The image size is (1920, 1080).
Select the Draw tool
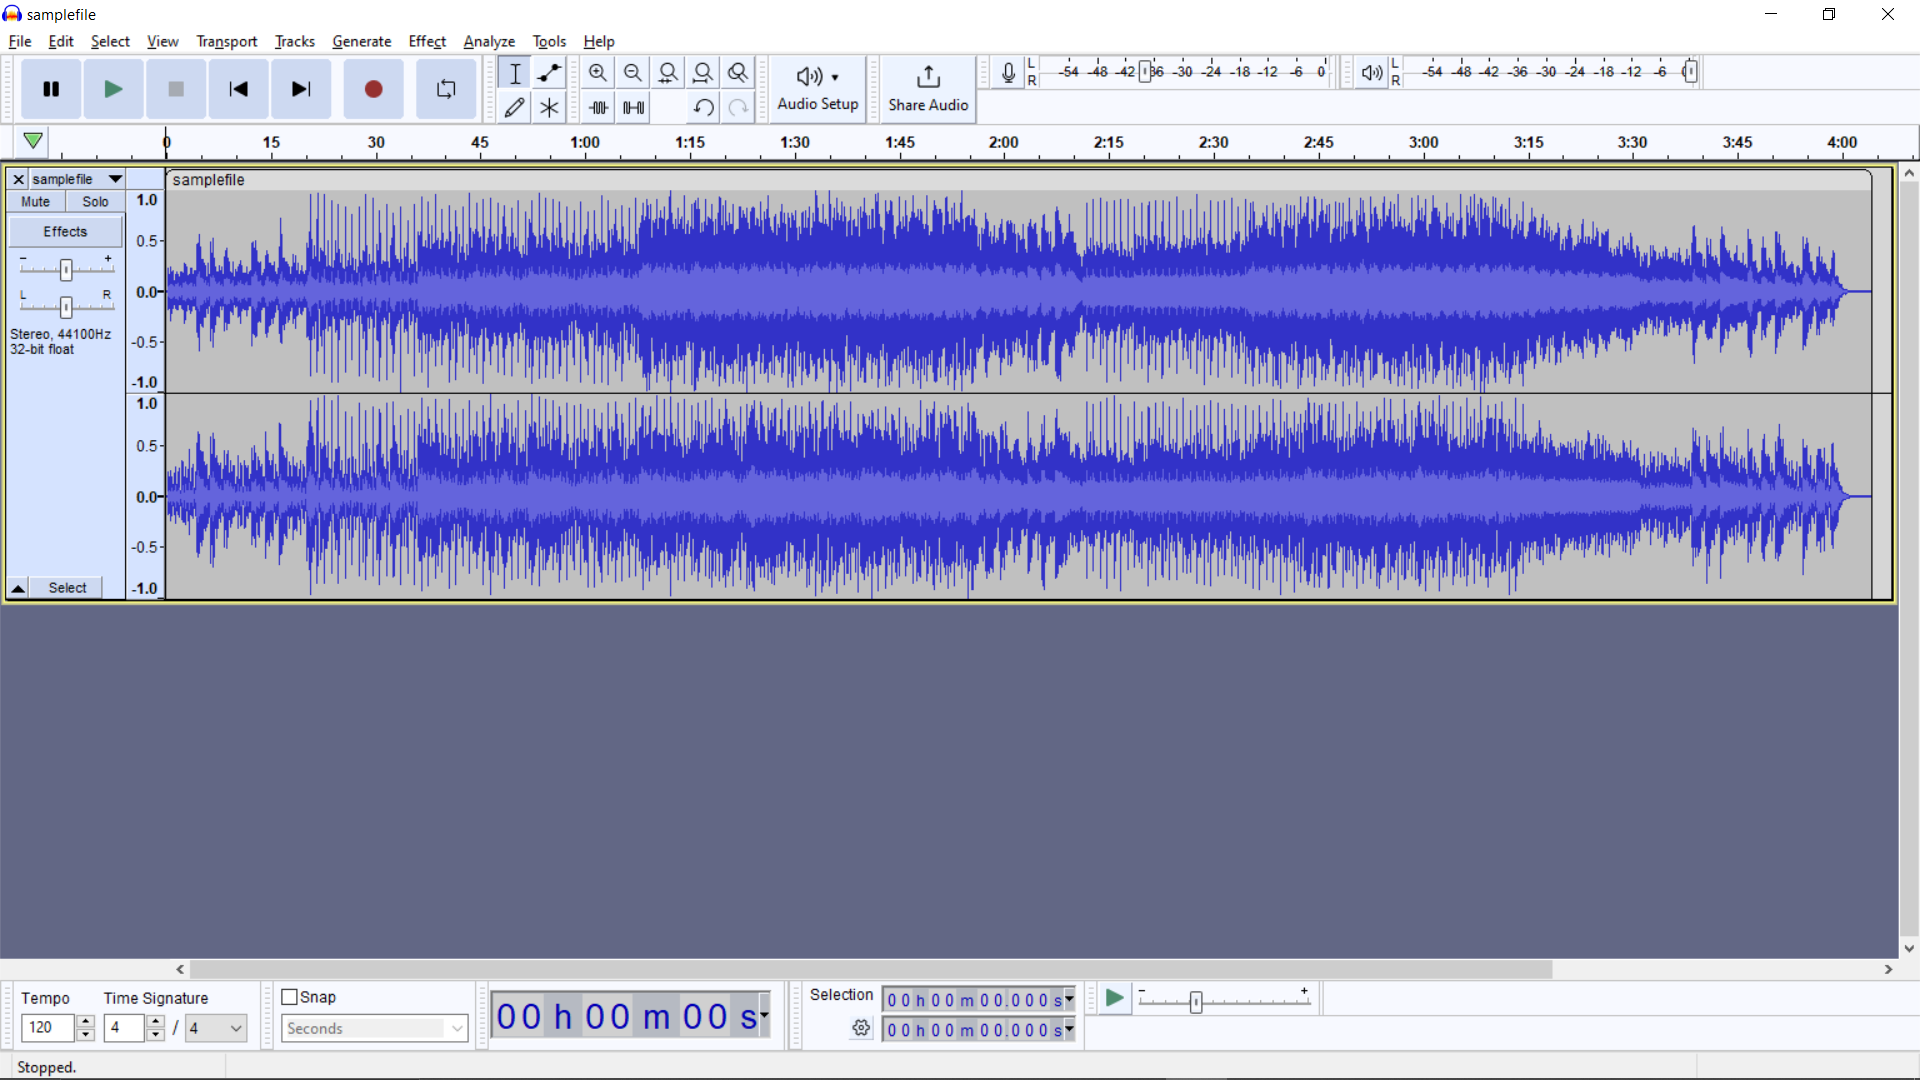pyautogui.click(x=514, y=107)
